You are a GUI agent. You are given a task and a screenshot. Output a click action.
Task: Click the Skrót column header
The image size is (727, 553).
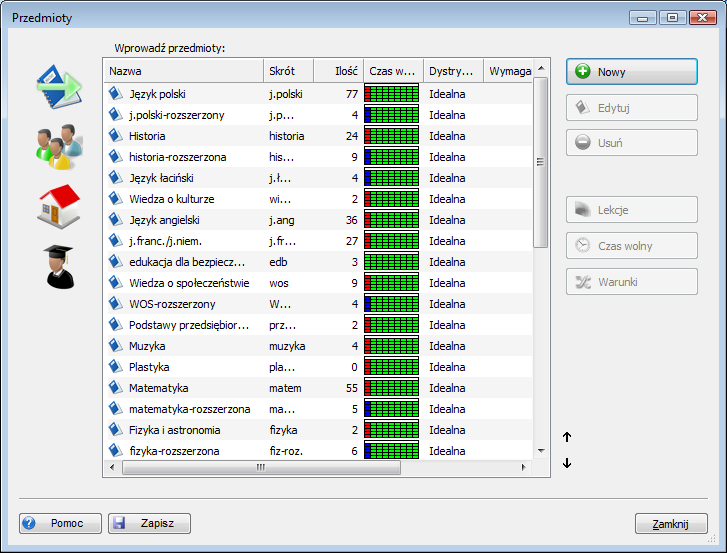click(x=288, y=71)
